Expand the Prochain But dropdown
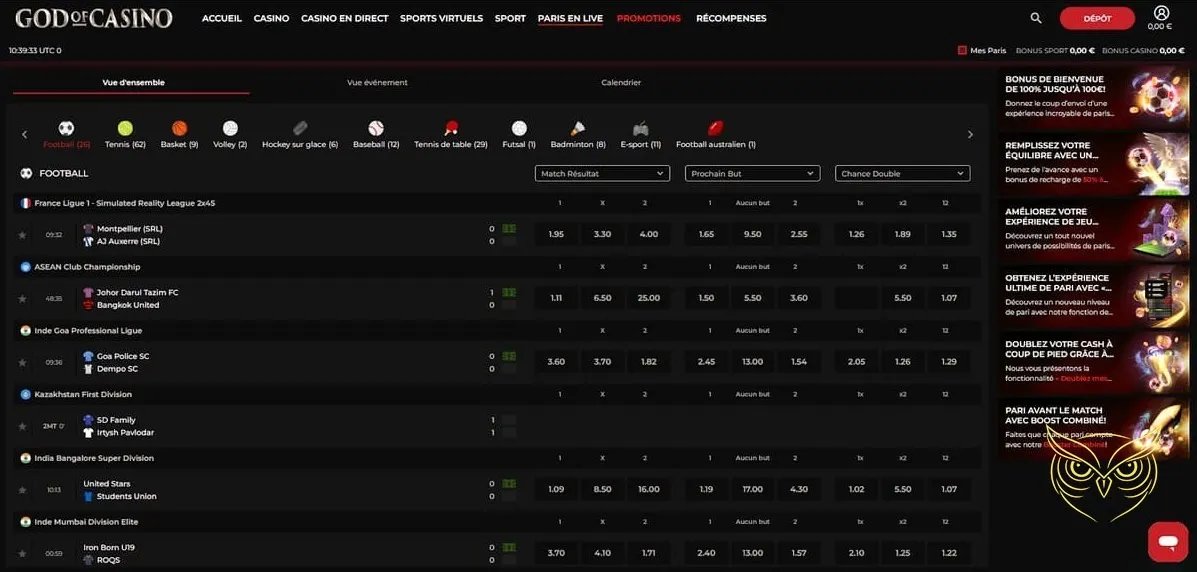Screen dimensions: 1197x572 tap(752, 174)
